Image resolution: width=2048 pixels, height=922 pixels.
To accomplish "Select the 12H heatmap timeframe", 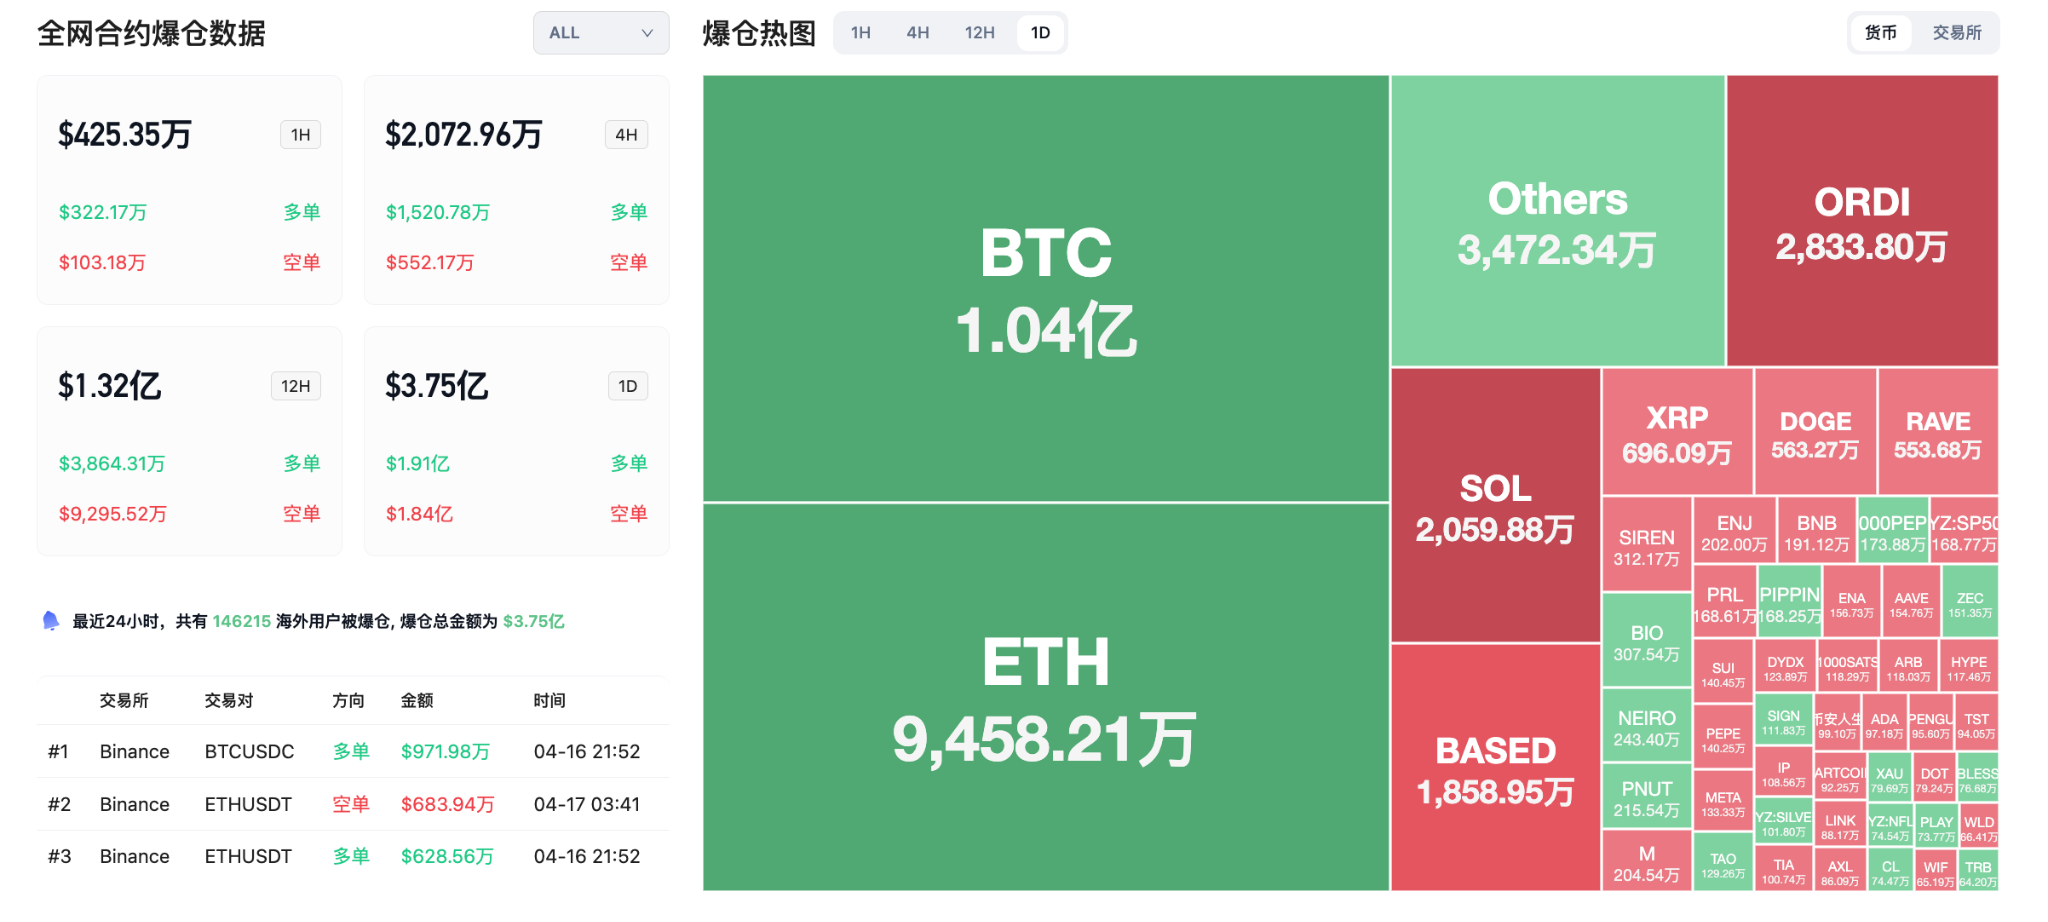I will [x=979, y=33].
